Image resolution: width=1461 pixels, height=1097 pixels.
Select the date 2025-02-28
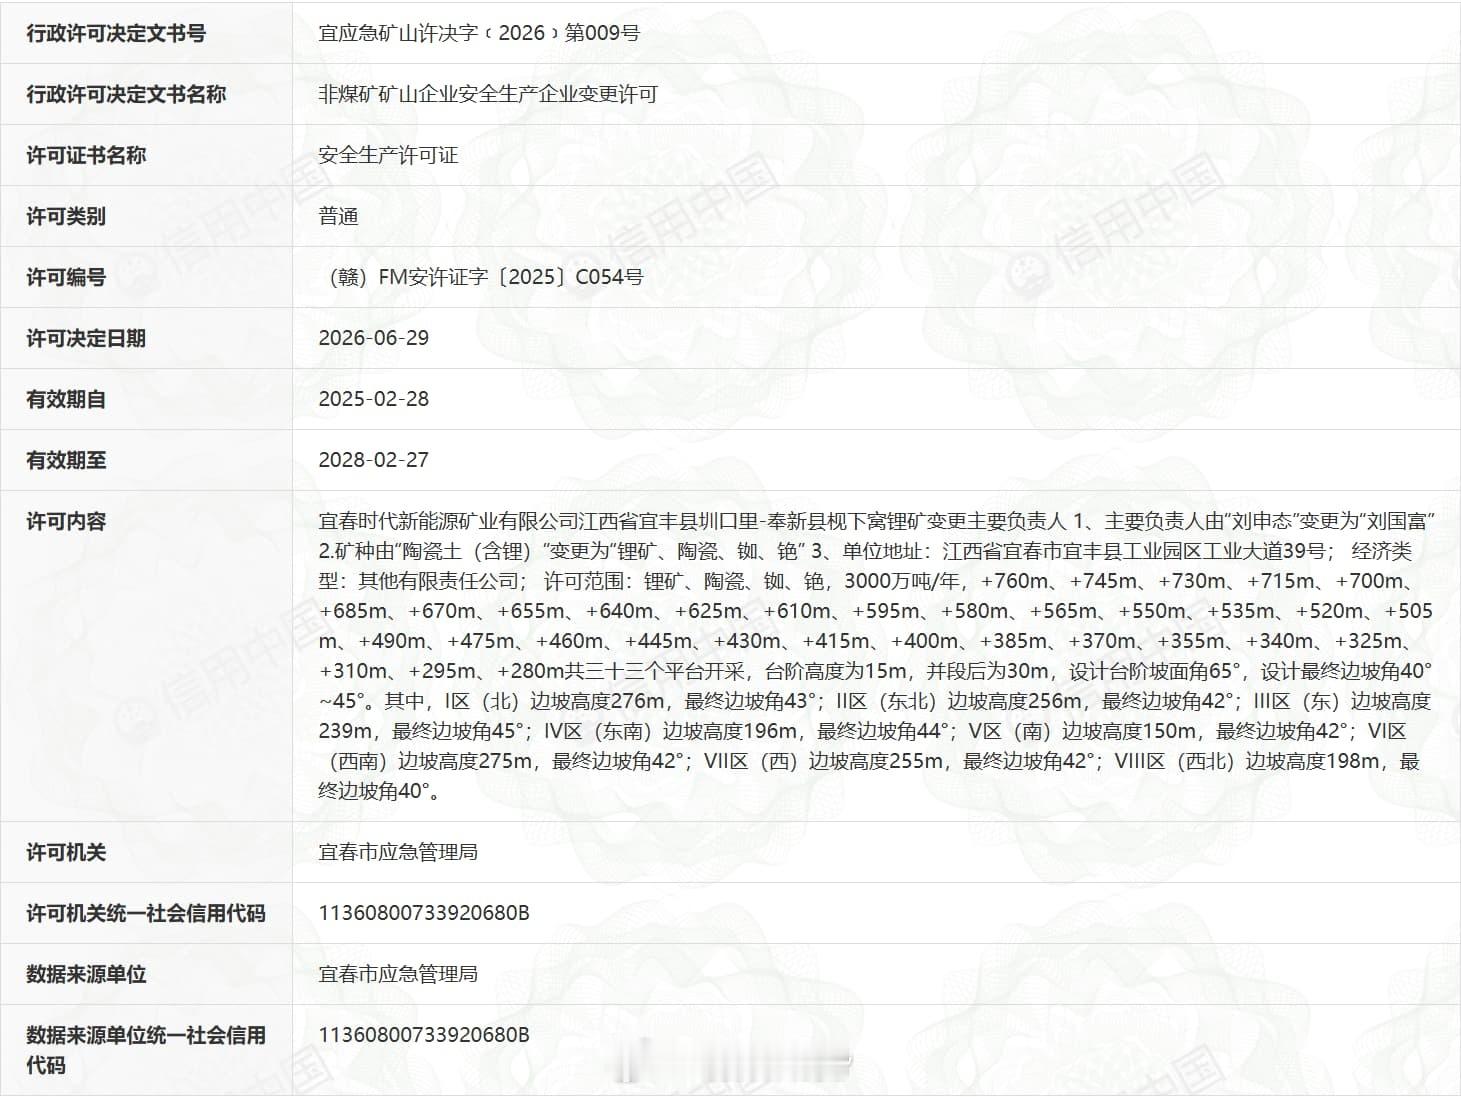click(374, 399)
